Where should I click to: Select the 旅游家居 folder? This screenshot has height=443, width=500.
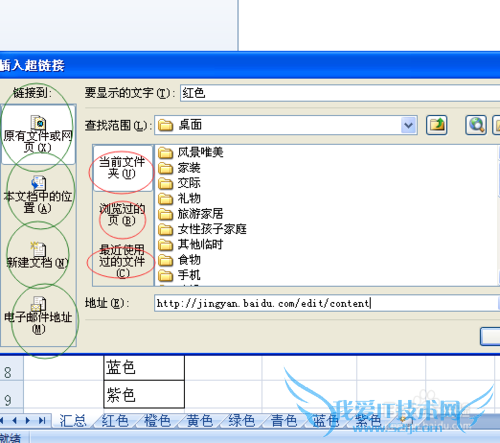tap(190, 214)
